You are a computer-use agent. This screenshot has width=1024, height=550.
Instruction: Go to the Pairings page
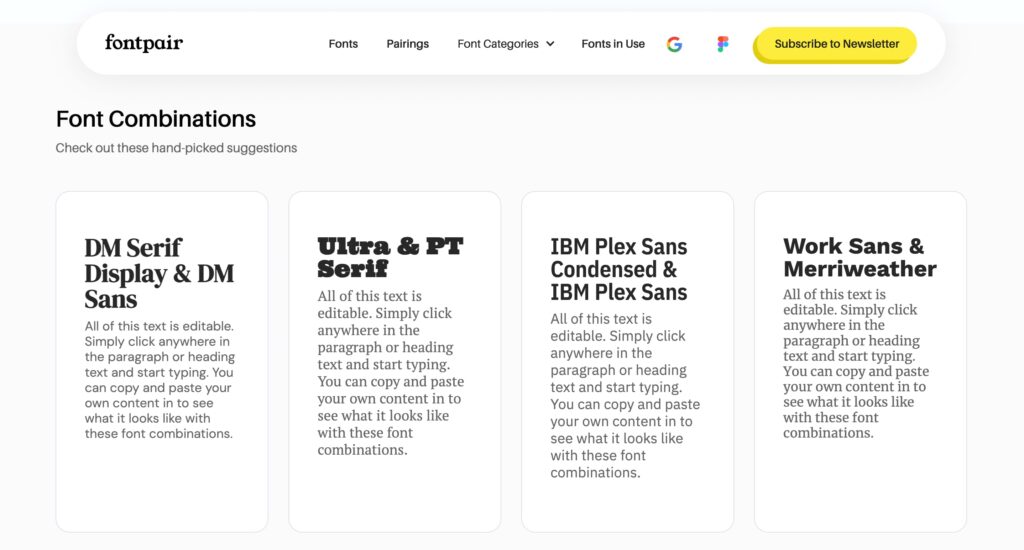(408, 44)
